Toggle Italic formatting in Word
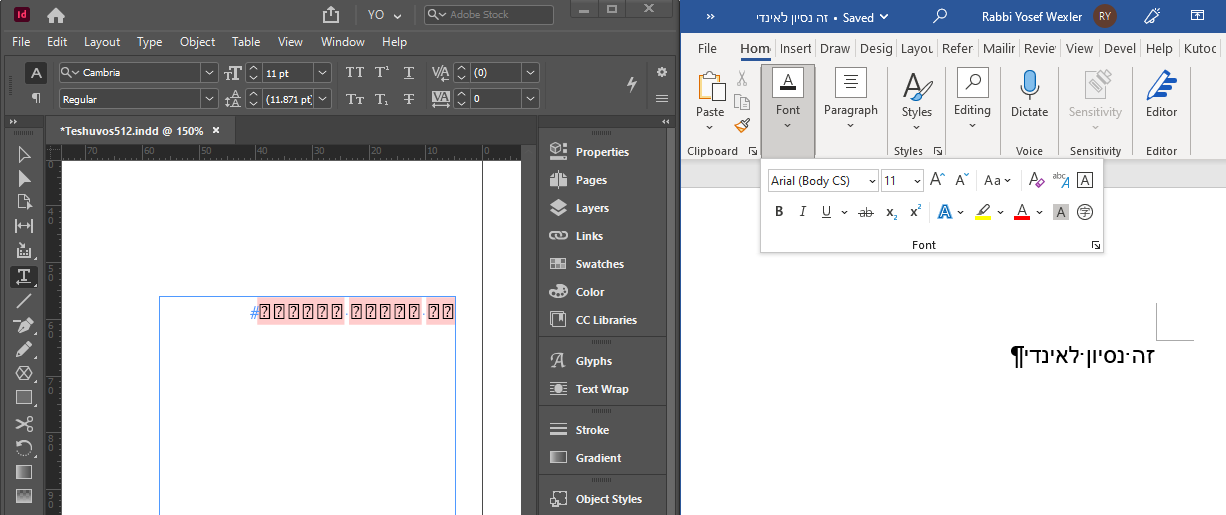Image resolution: width=1226 pixels, height=515 pixels. (x=802, y=212)
